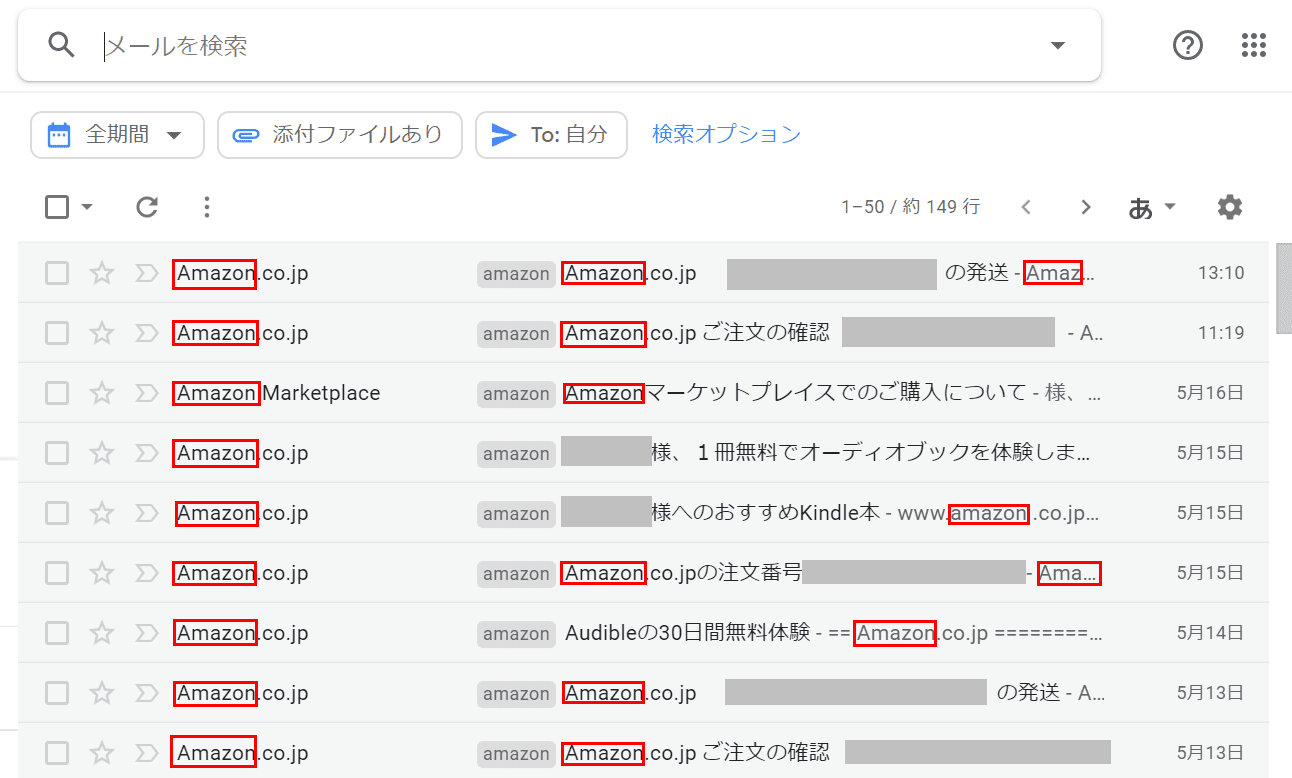The image size is (1292, 778).
Task: Select the 11:19 email checkbox
Action: (57, 333)
